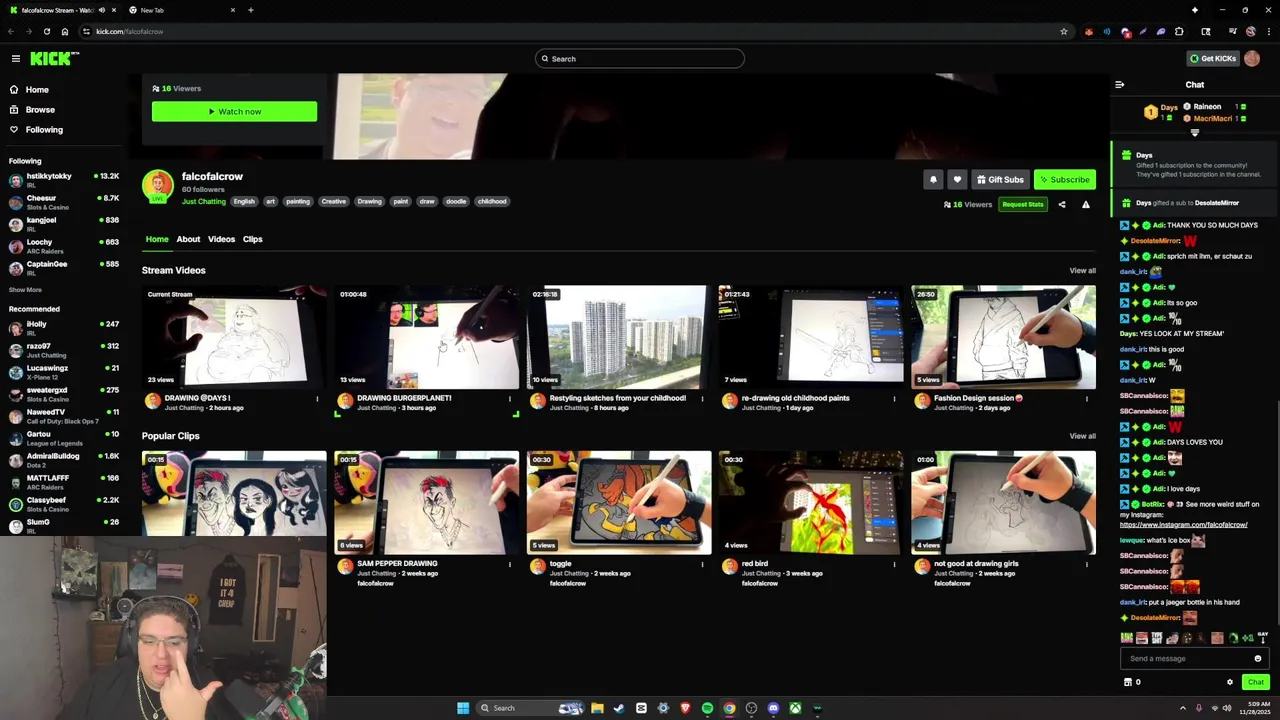The height and width of the screenshot is (720, 1280).
Task: Show more followed channels
Action: click(x=25, y=290)
